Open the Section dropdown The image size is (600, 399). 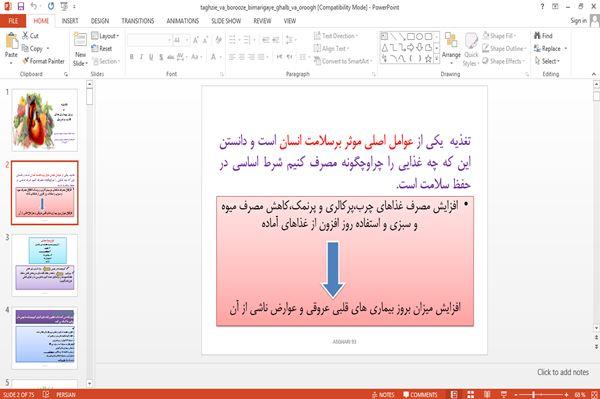point(106,61)
